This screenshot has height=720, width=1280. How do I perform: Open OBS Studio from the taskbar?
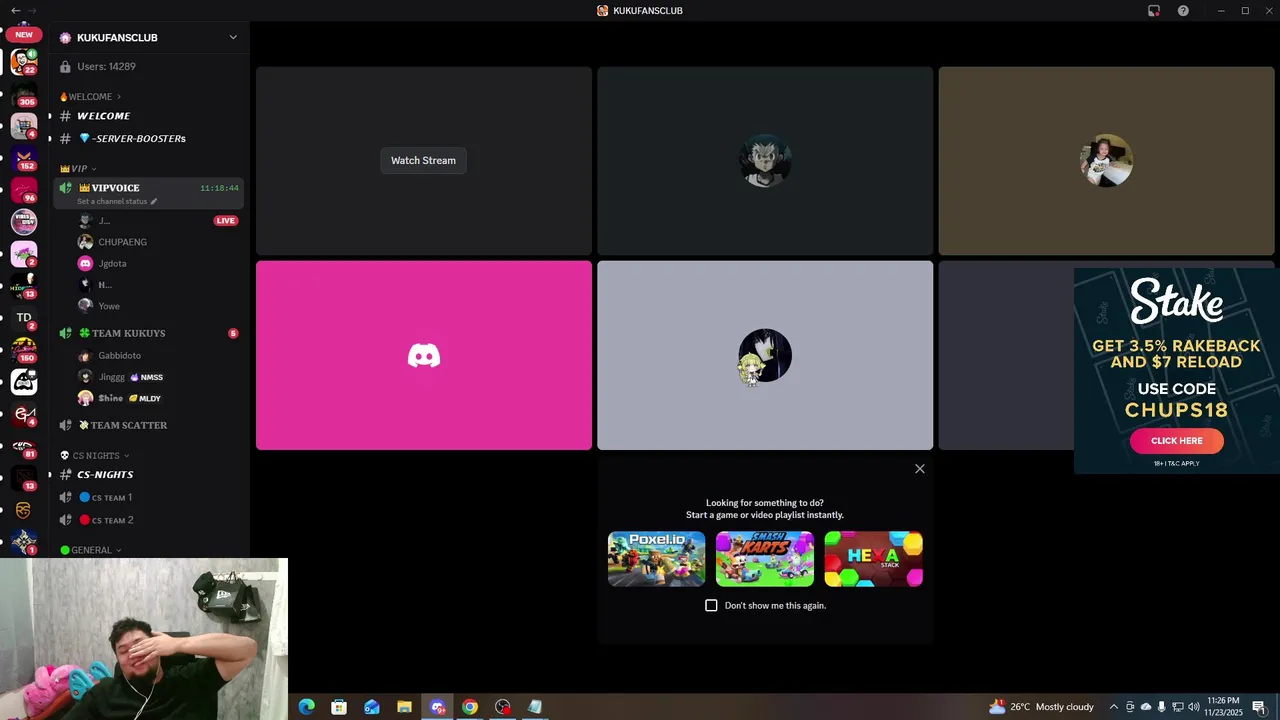(503, 707)
